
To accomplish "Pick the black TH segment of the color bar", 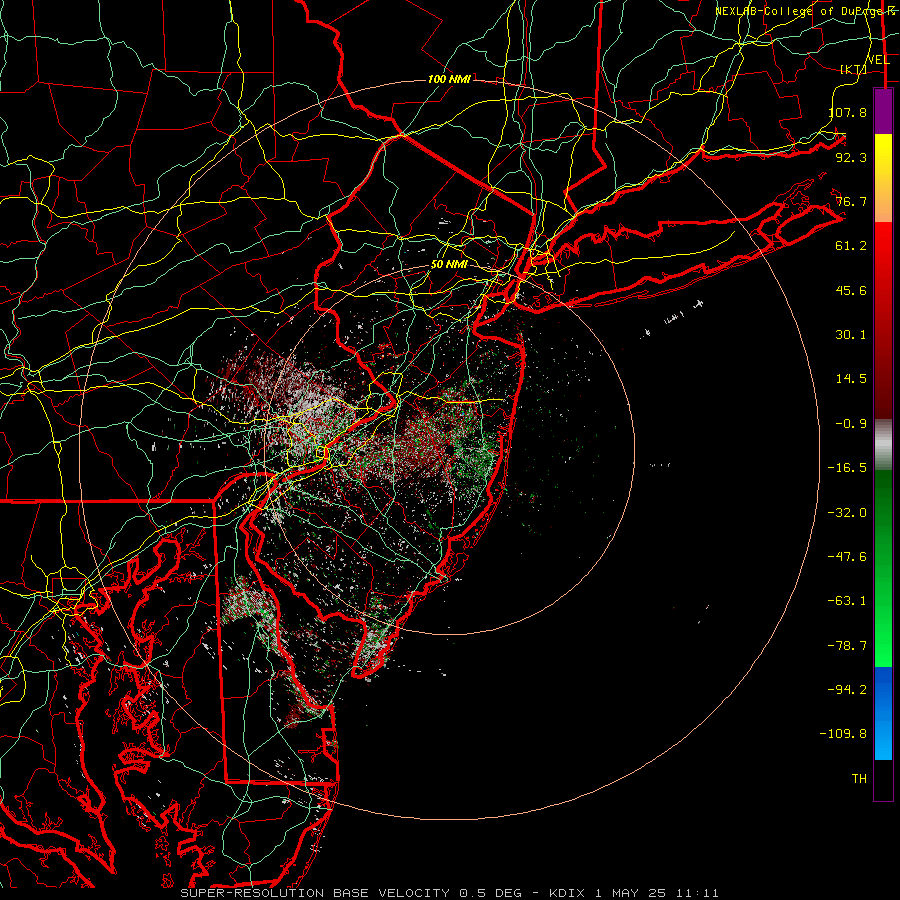I will tap(883, 779).
